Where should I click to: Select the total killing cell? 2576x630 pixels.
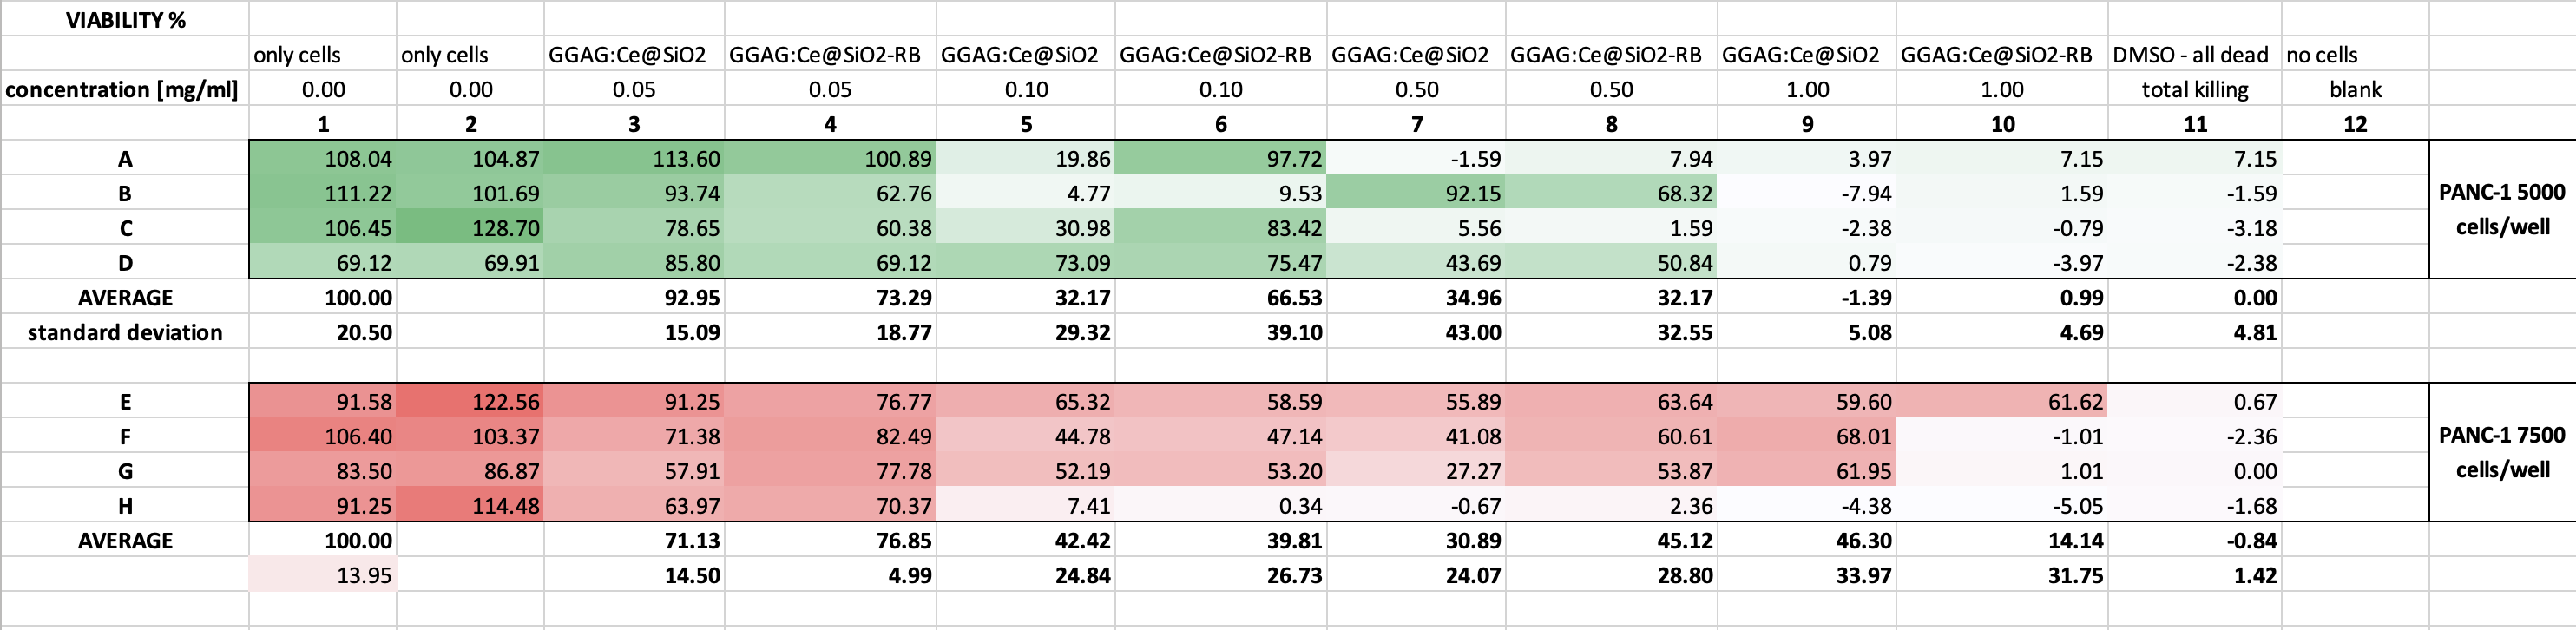point(2194,90)
